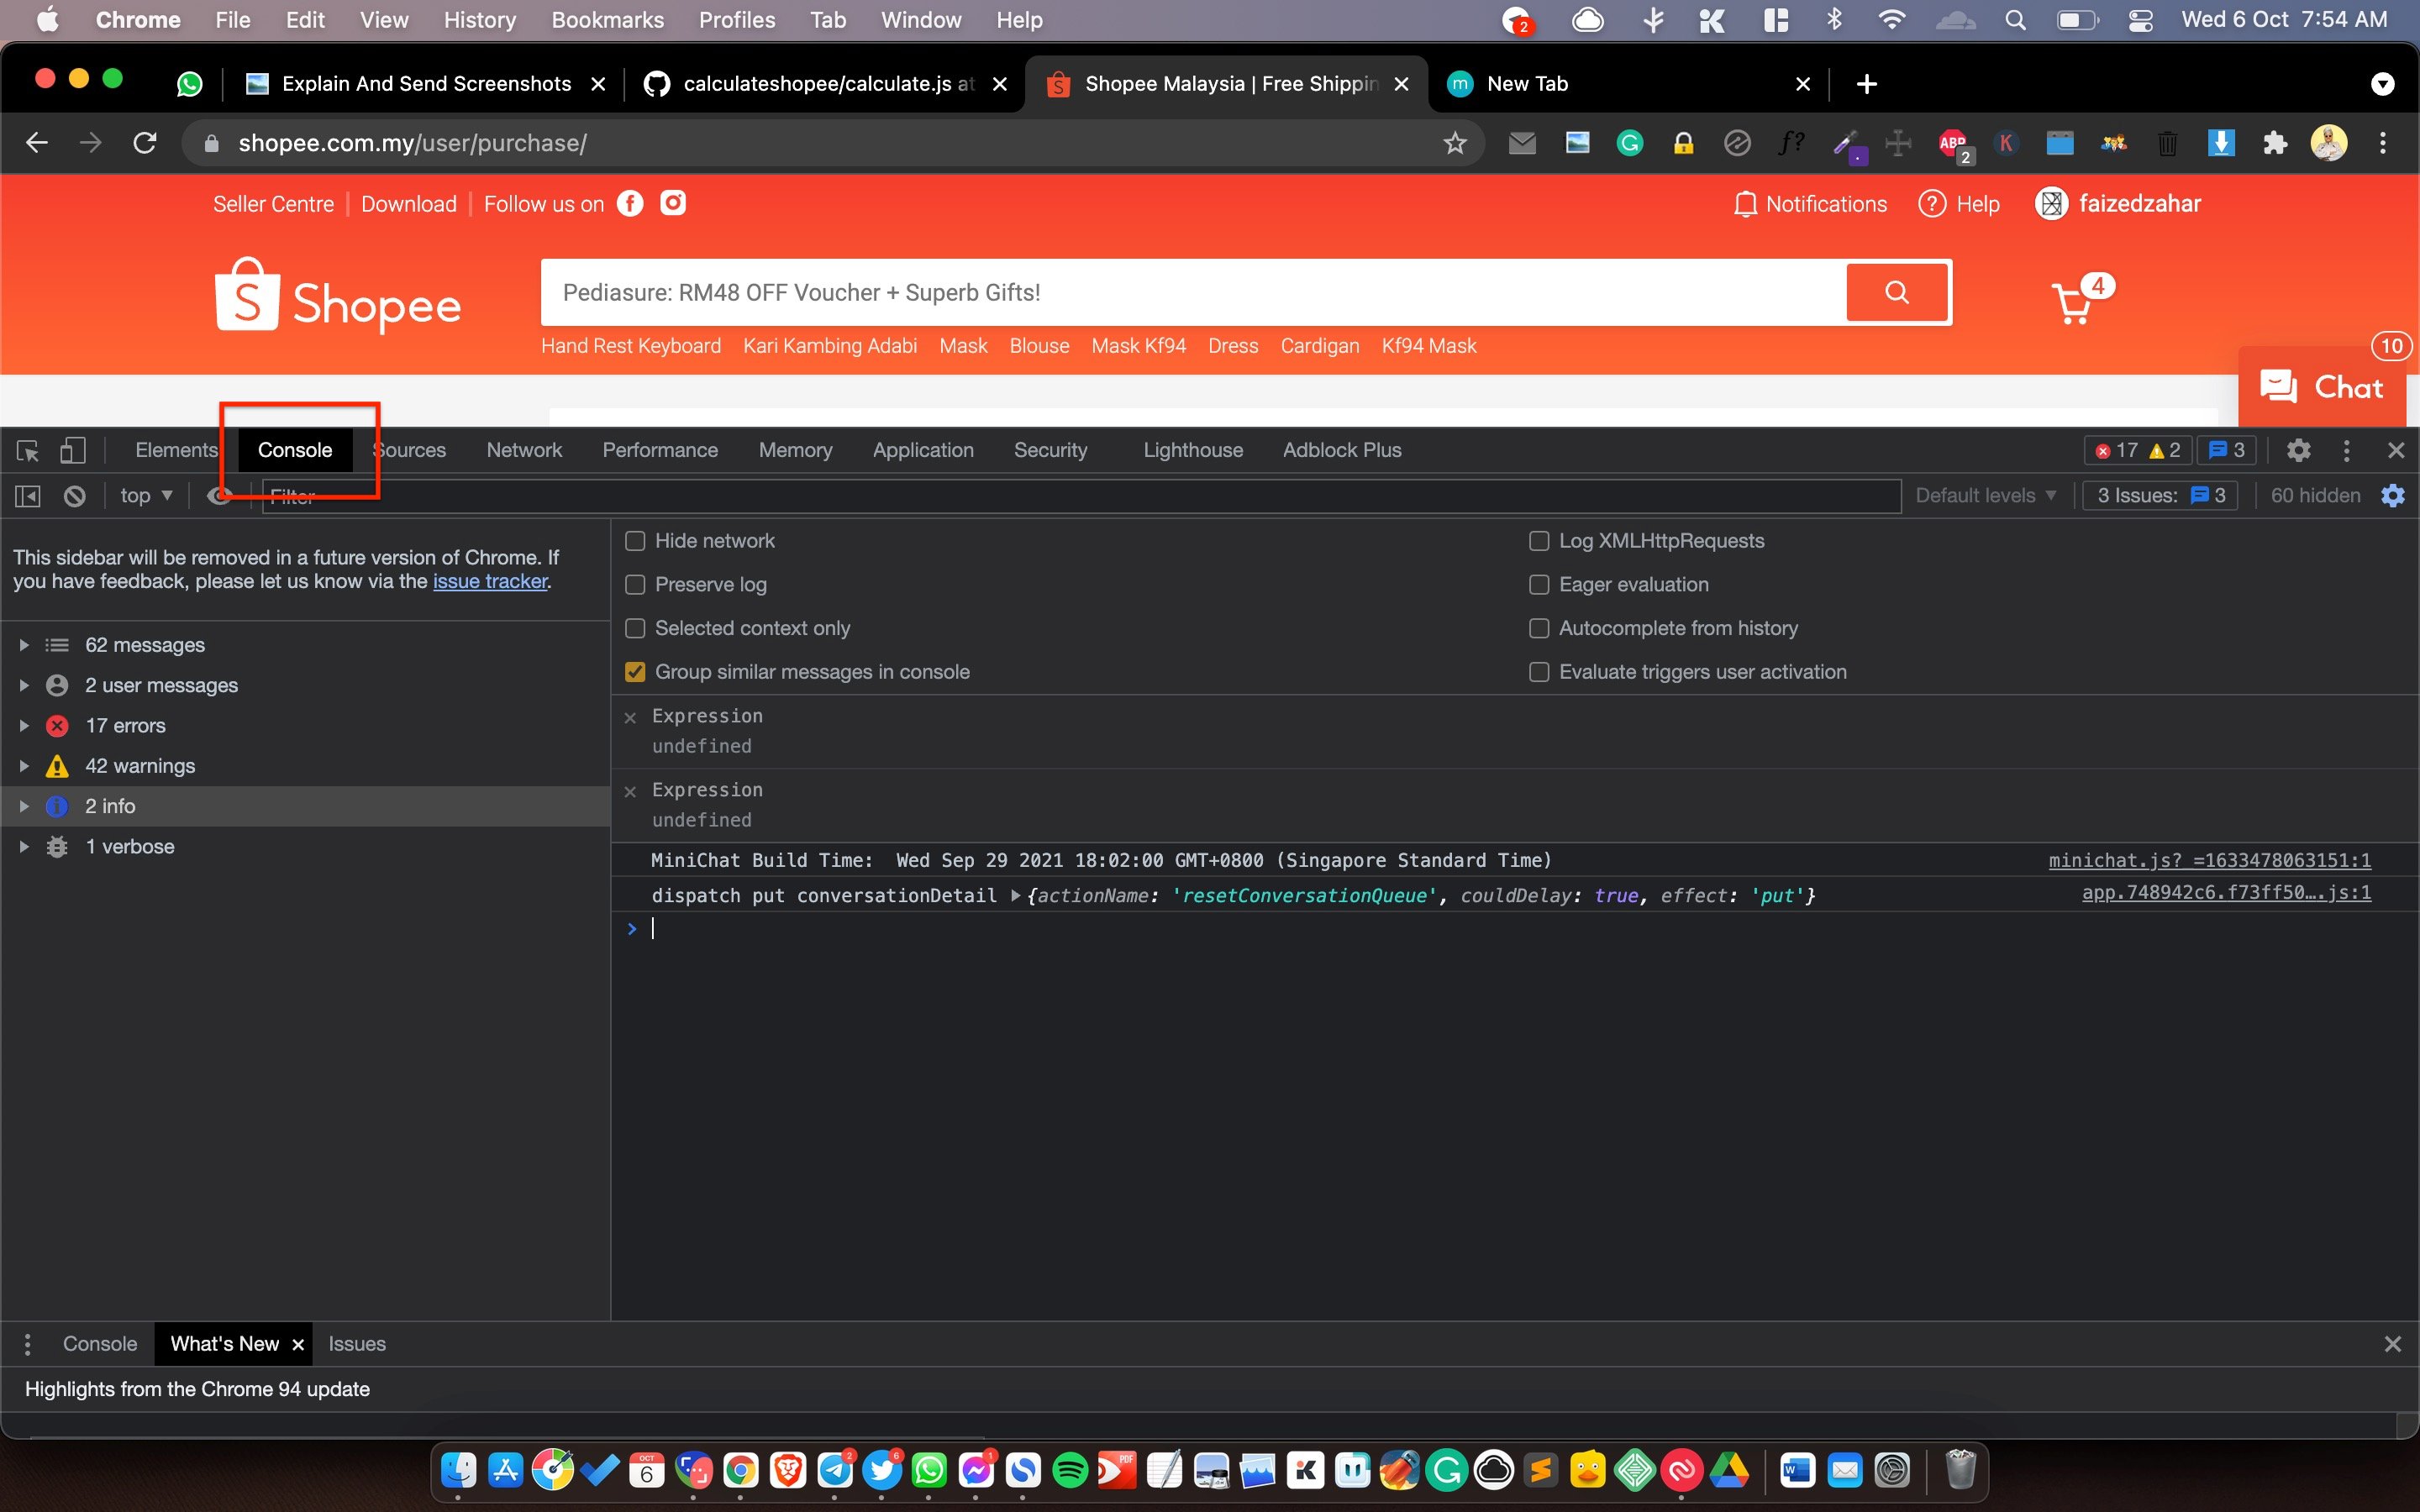Open the Default levels dropdown
2420x1512 pixels.
[x=1985, y=496]
